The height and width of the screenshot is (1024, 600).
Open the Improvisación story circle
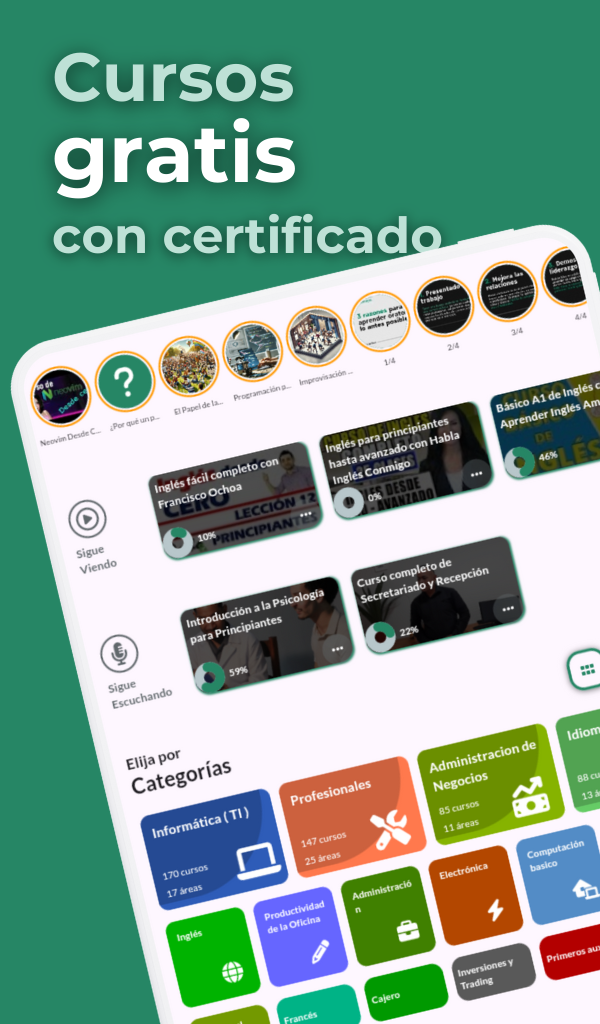pyautogui.click(x=317, y=337)
